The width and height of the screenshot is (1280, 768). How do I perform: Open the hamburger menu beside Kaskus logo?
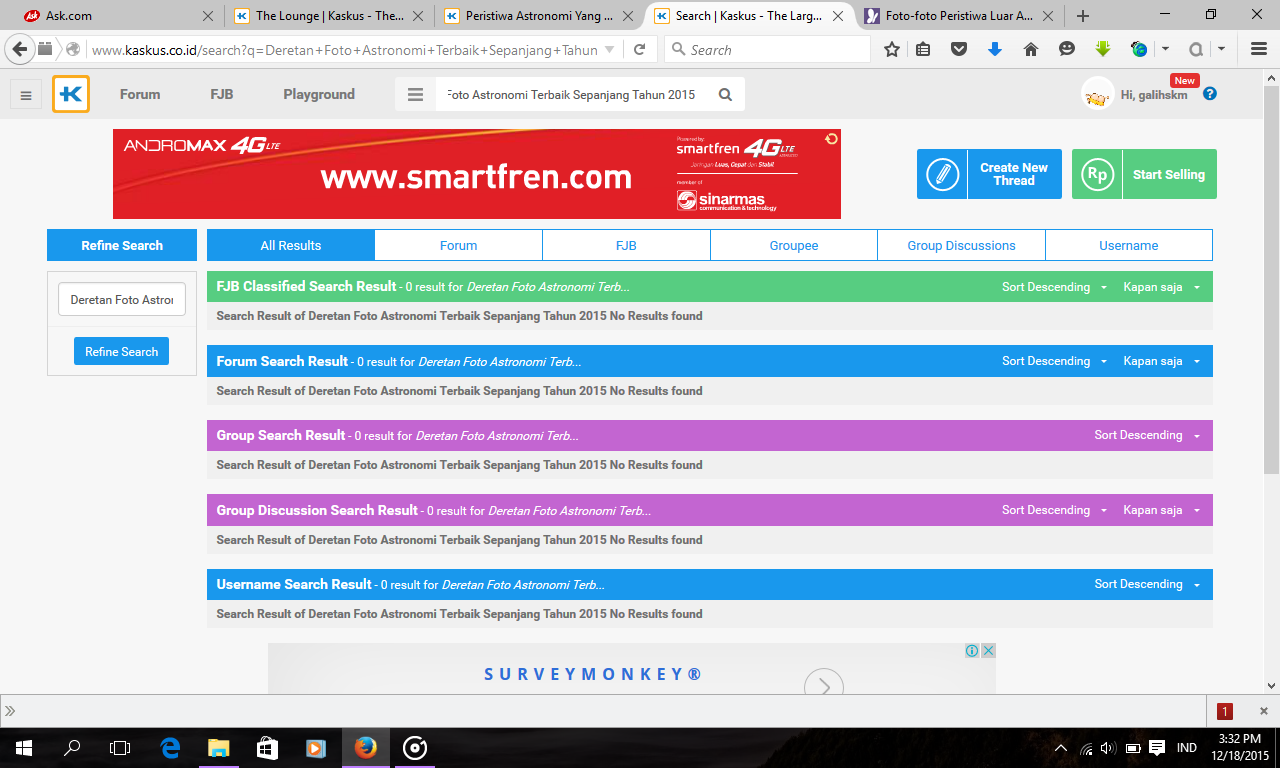click(26, 95)
